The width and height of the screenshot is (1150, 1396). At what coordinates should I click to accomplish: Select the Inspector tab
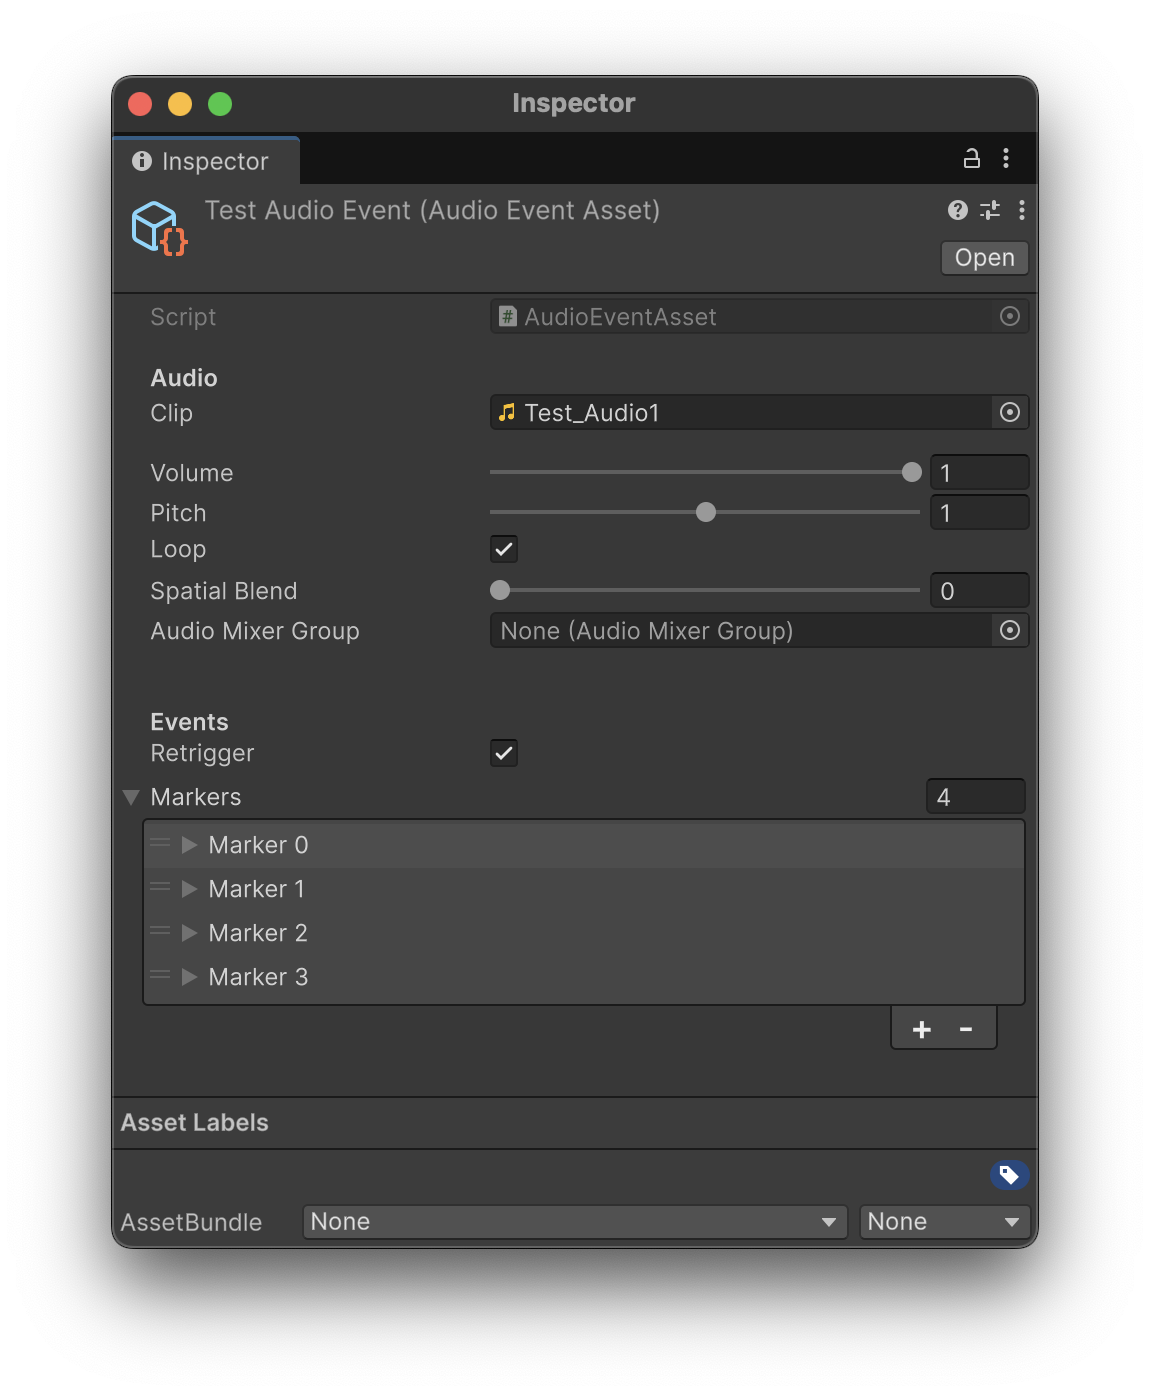coord(206,161)
